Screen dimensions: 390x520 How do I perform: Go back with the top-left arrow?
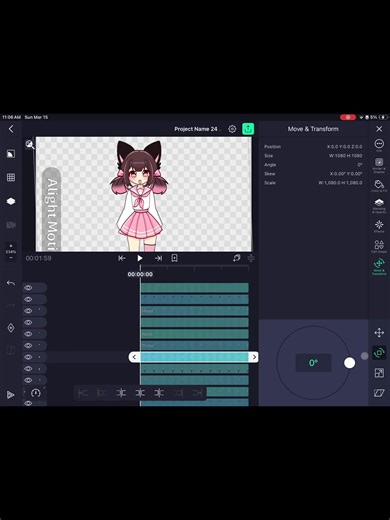tap(11, 129)
